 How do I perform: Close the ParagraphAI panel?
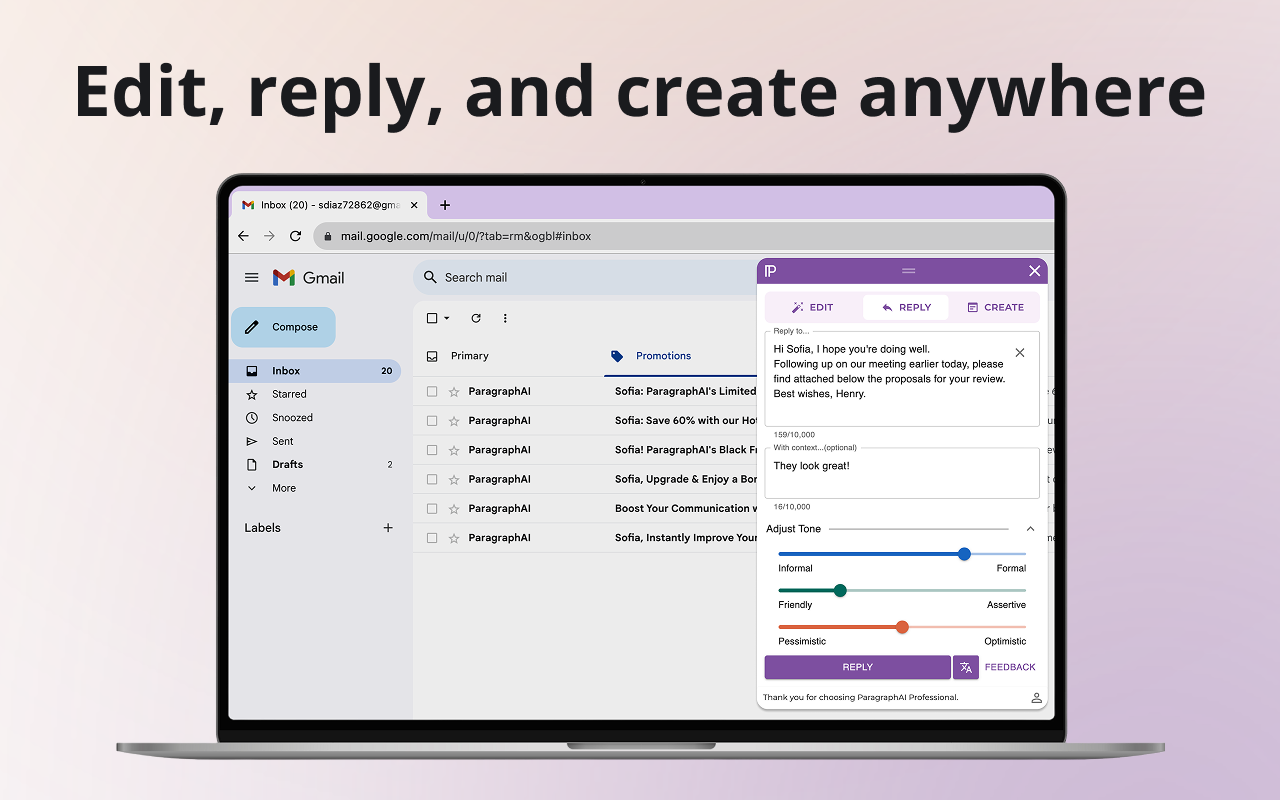[1035, 271]
